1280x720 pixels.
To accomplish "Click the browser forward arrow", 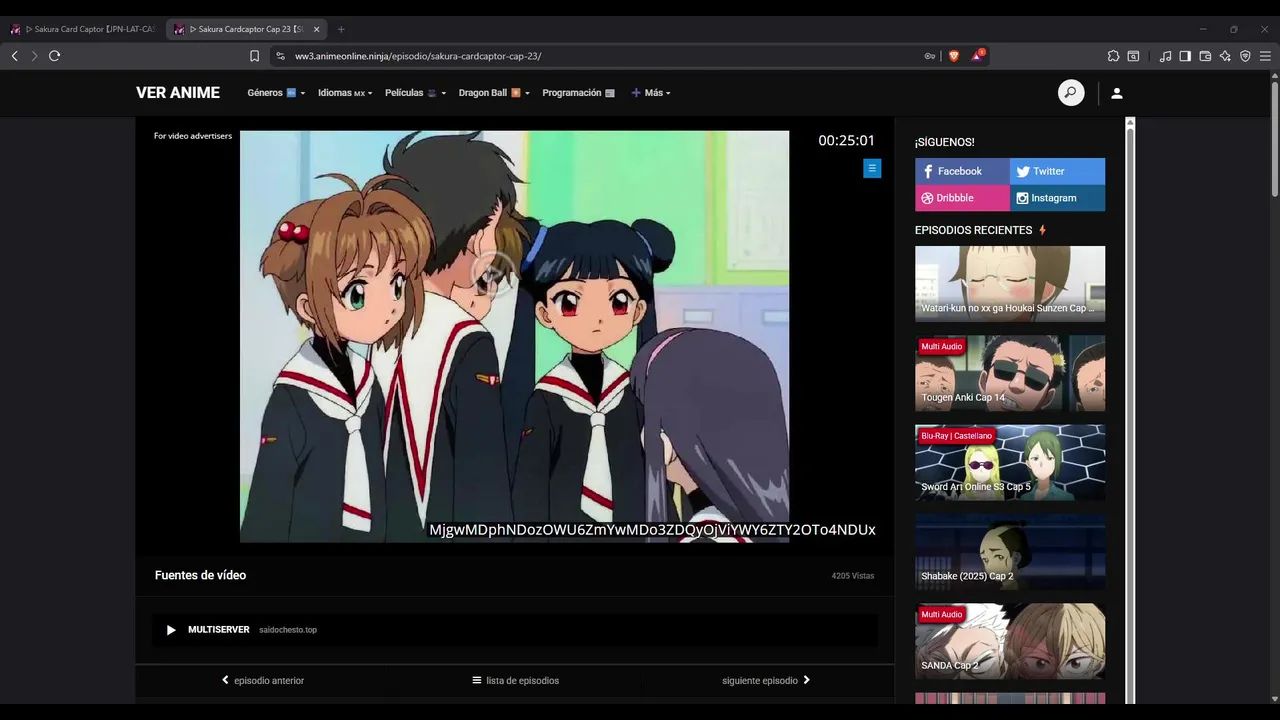I will point(34,56).
